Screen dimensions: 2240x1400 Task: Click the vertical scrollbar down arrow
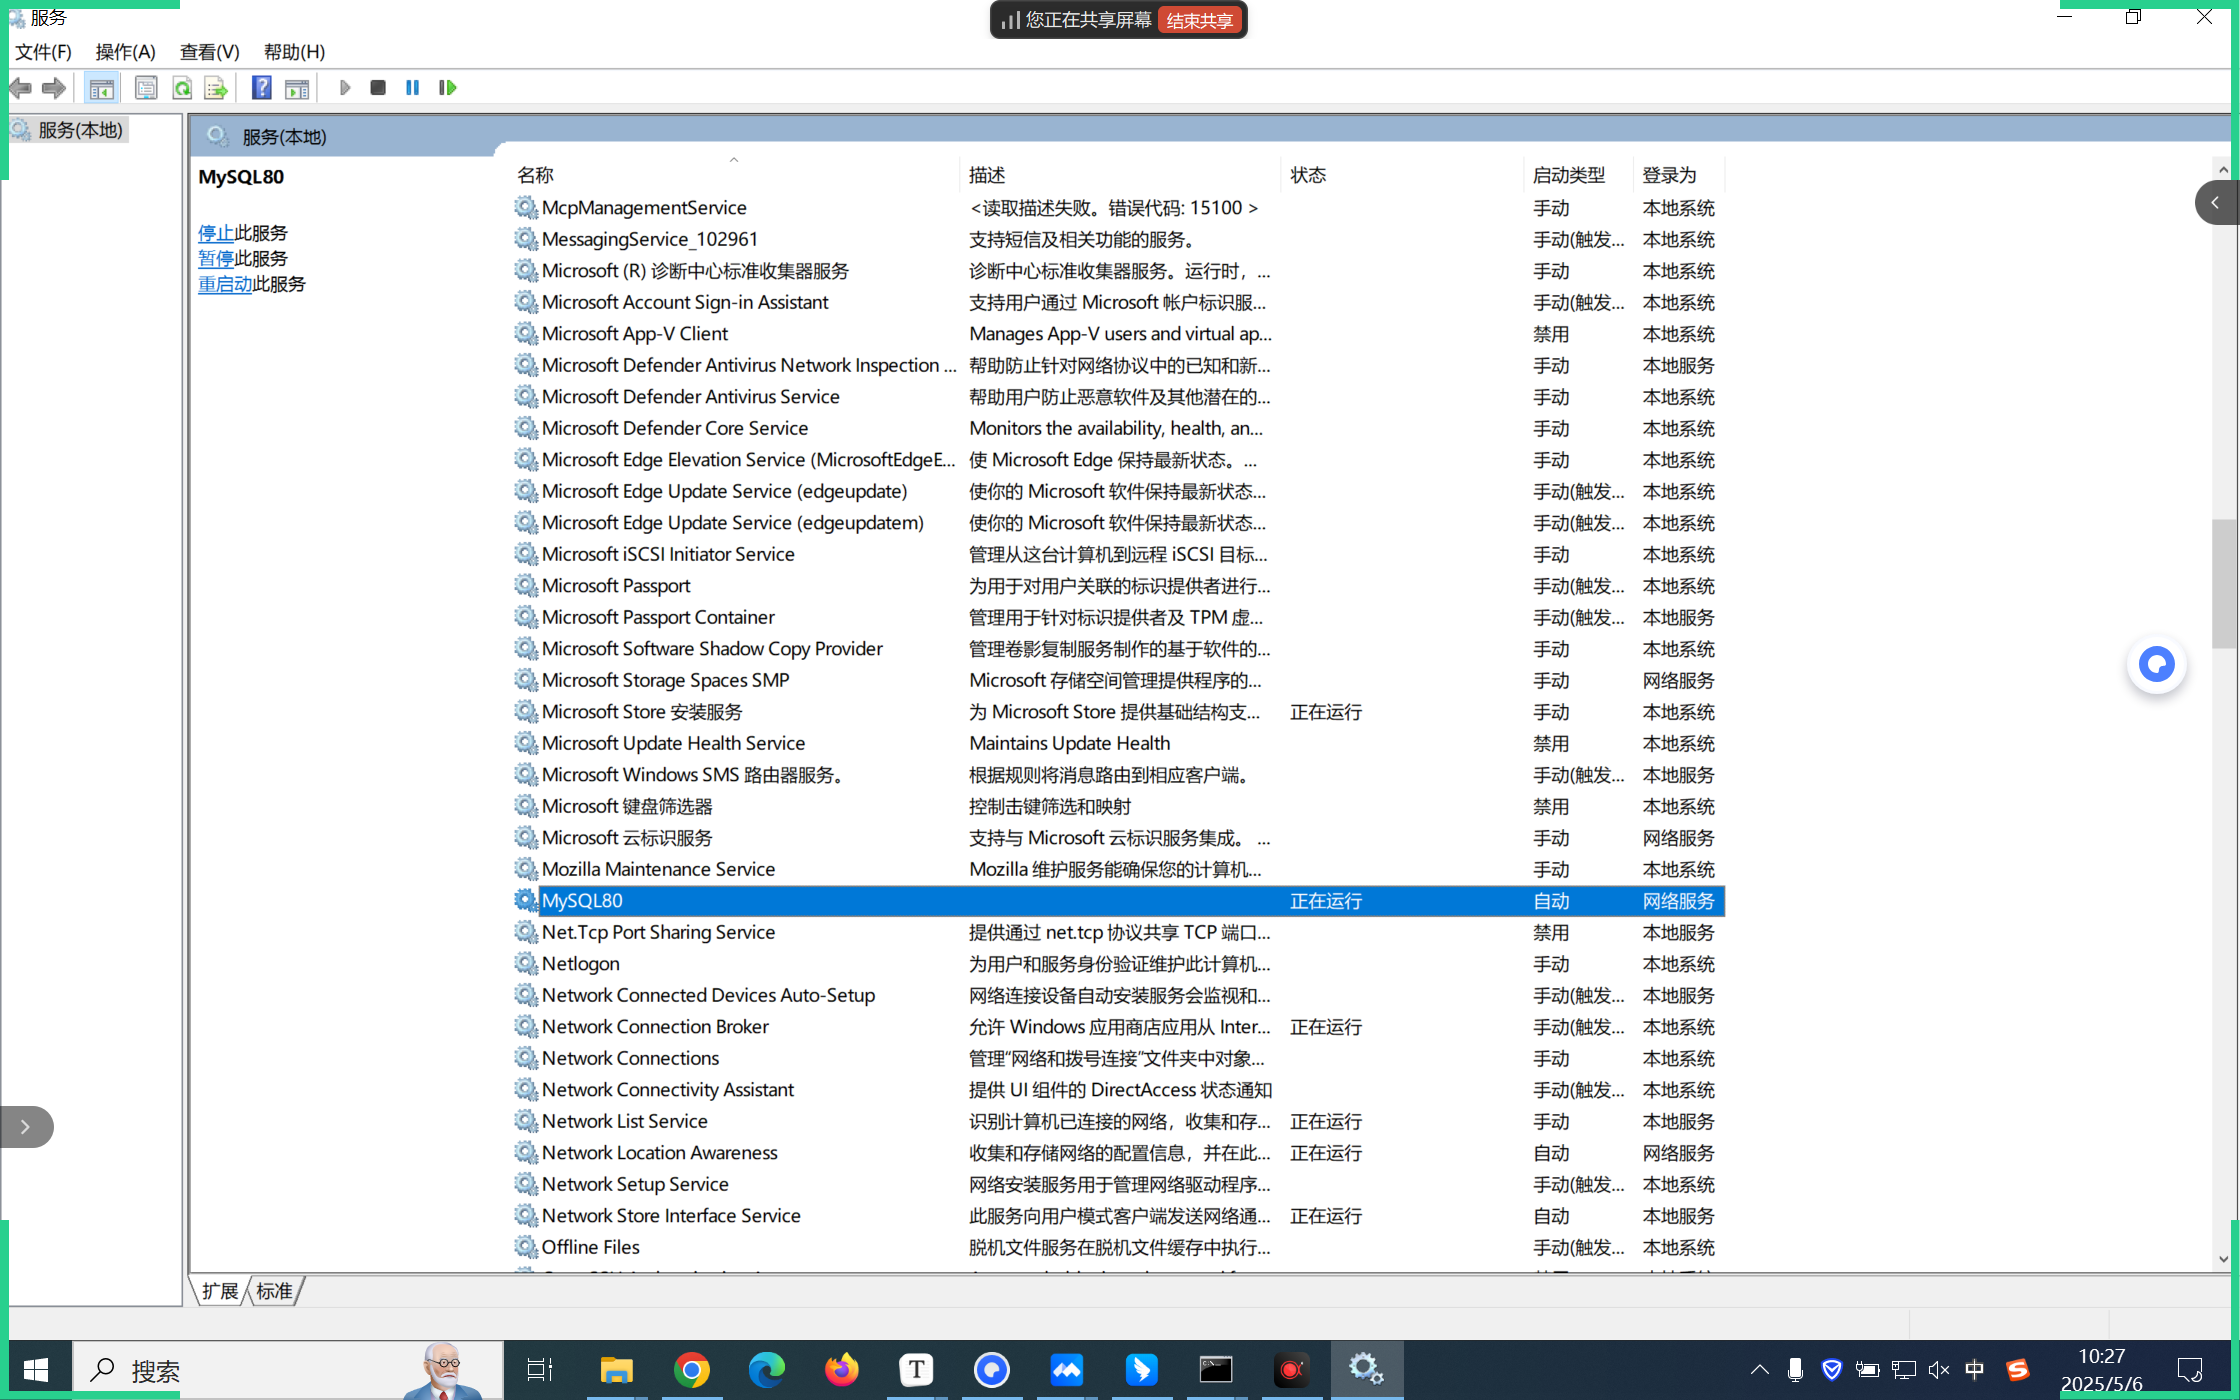pos(2223,1259)
